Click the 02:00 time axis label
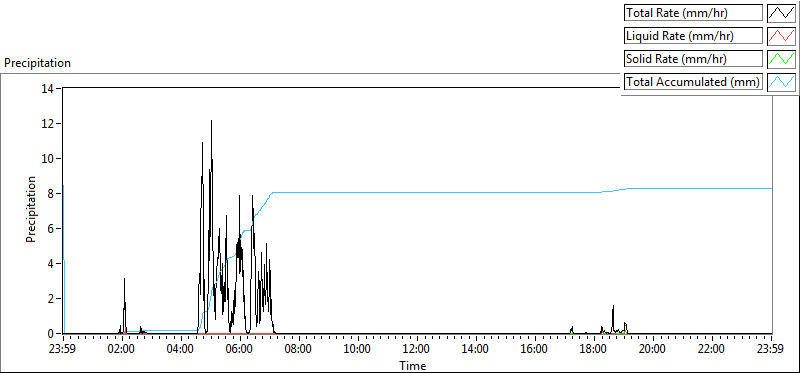 click(122, 350)
